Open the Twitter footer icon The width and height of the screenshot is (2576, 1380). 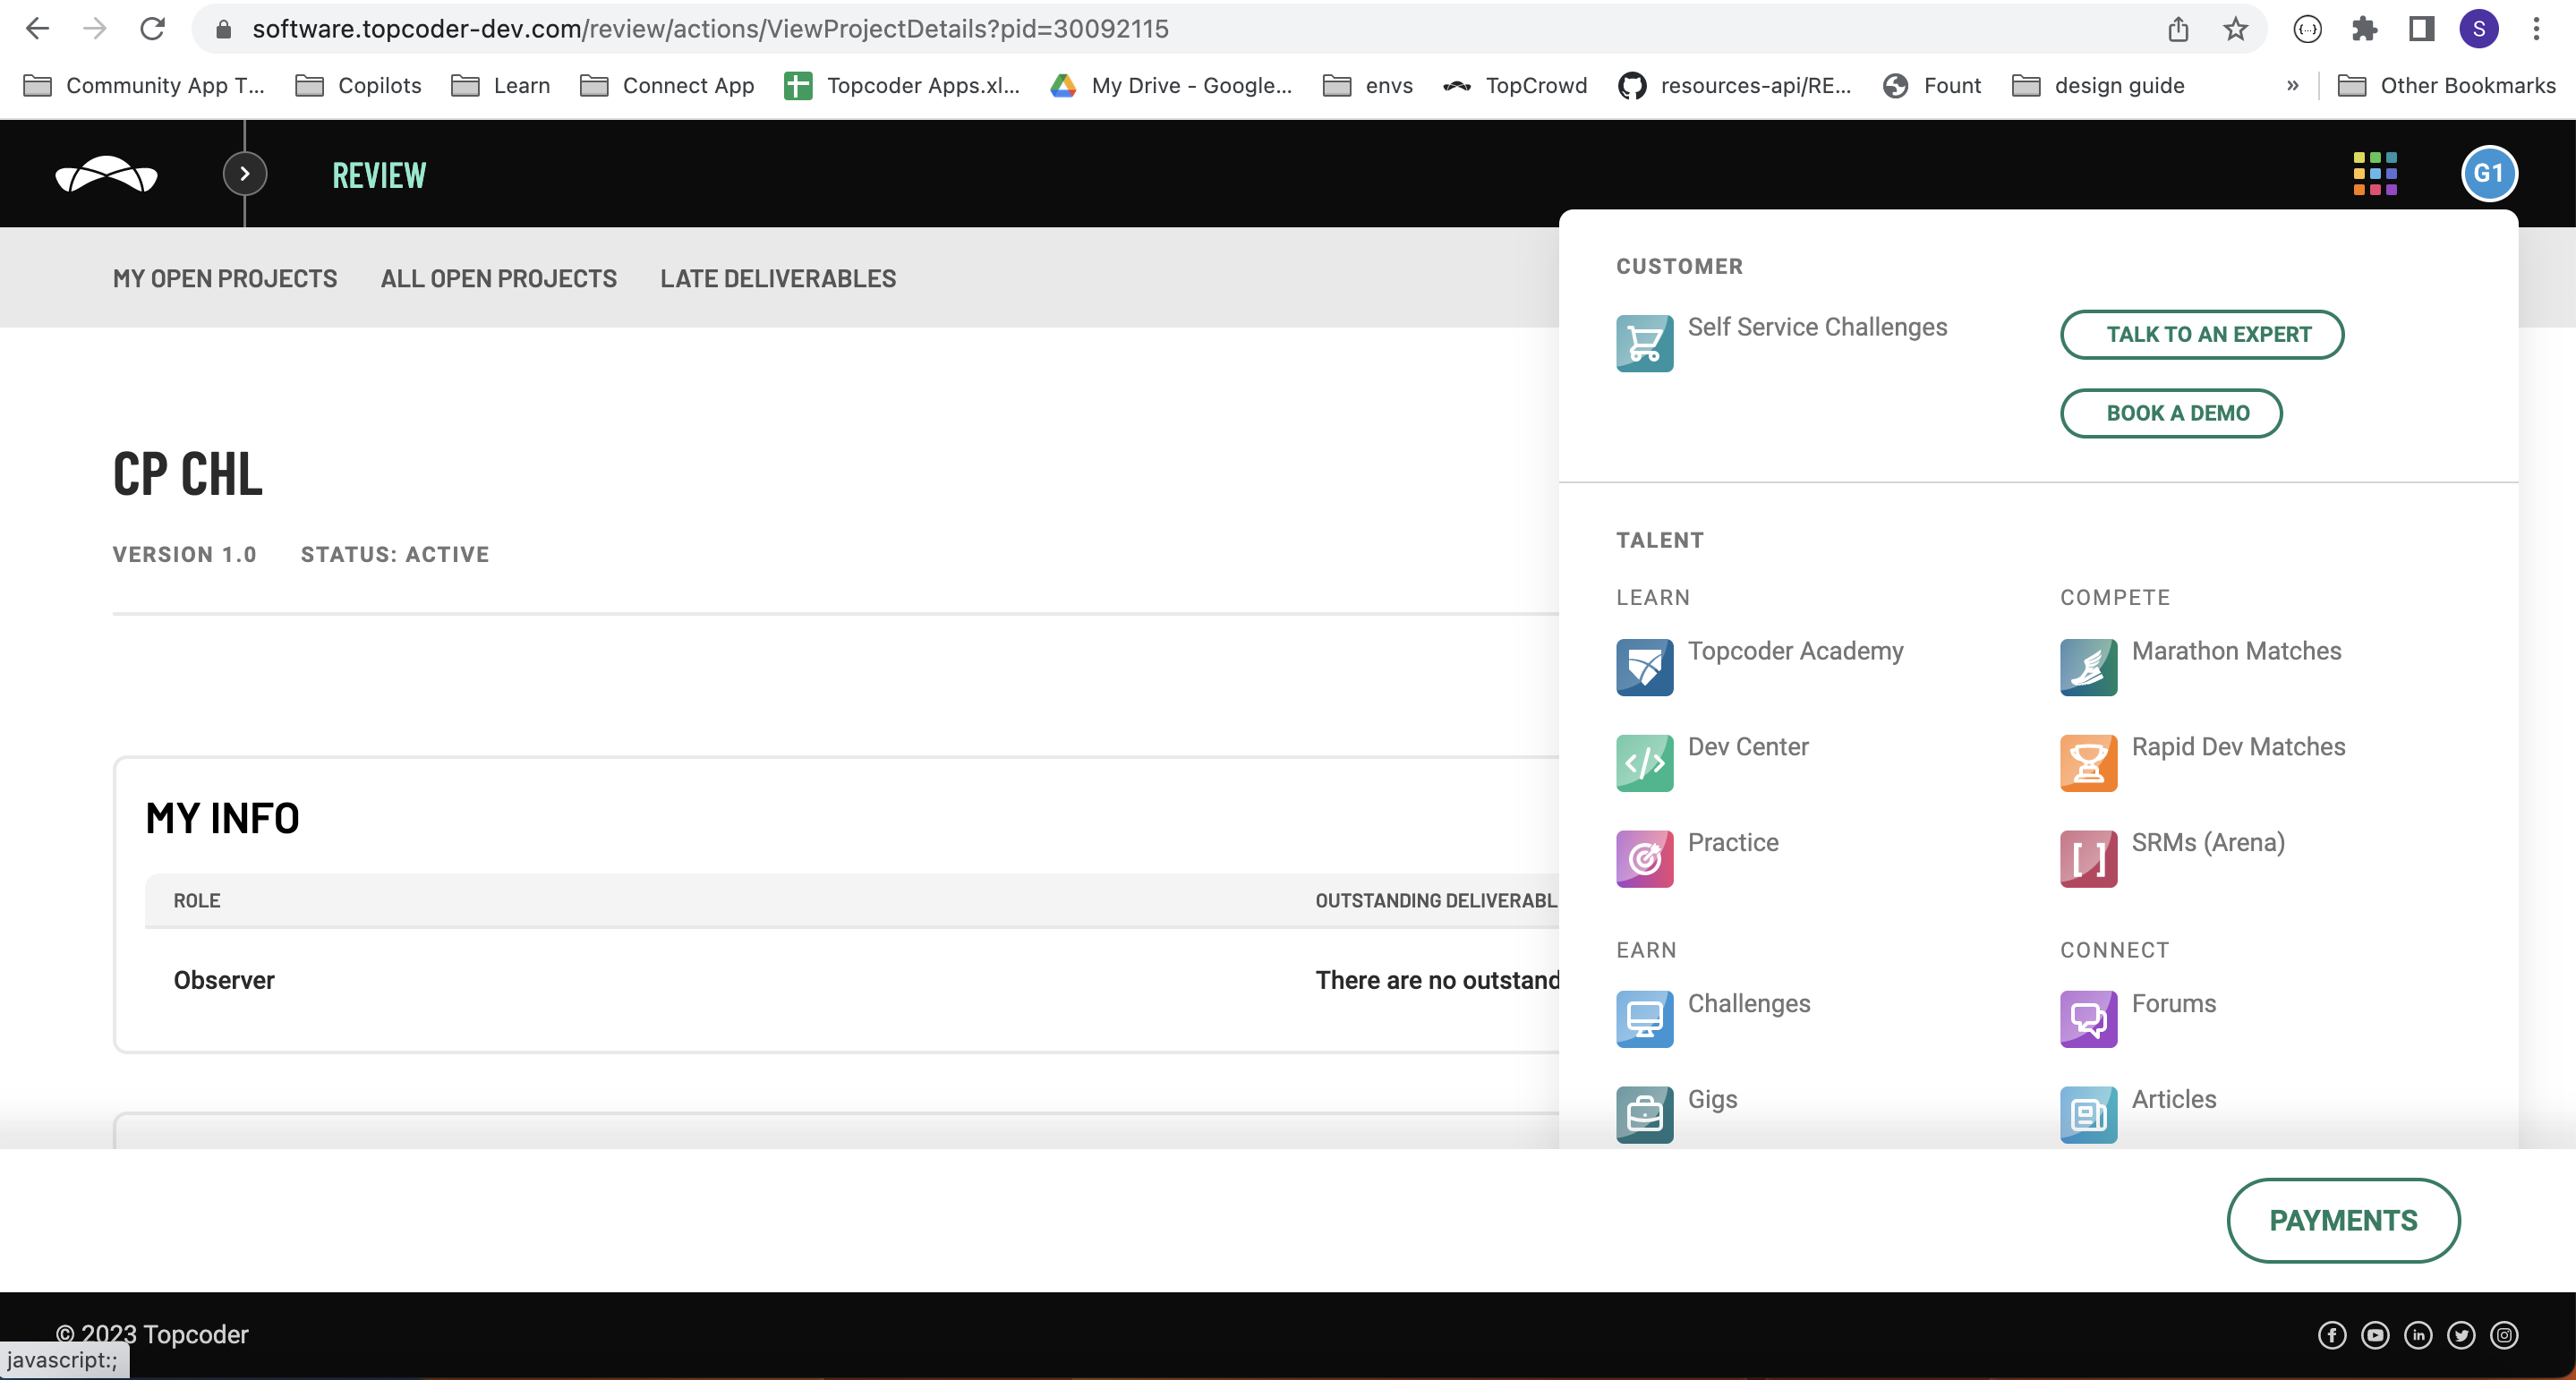[x=2461, y=1335]
